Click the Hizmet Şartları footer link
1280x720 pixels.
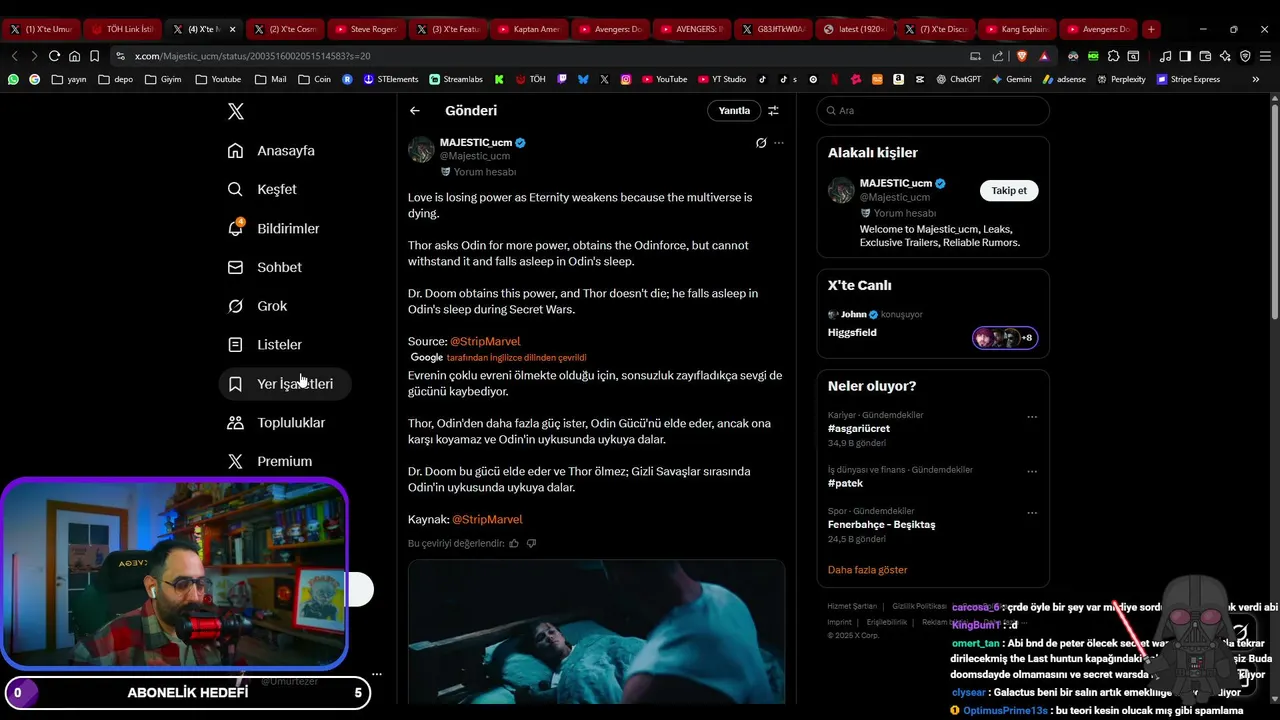click(852, 606)
